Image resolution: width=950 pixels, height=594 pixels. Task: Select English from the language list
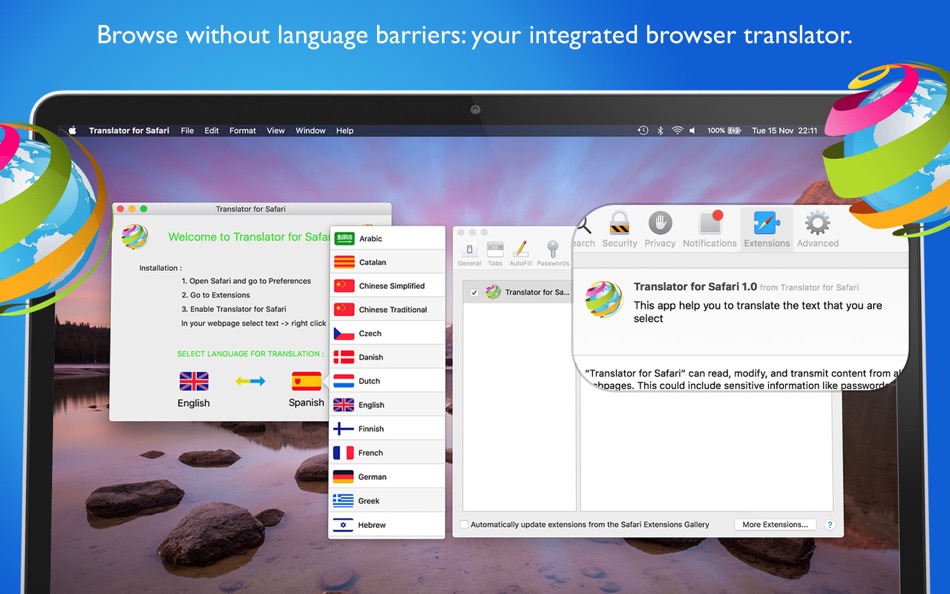click(387, 404)
